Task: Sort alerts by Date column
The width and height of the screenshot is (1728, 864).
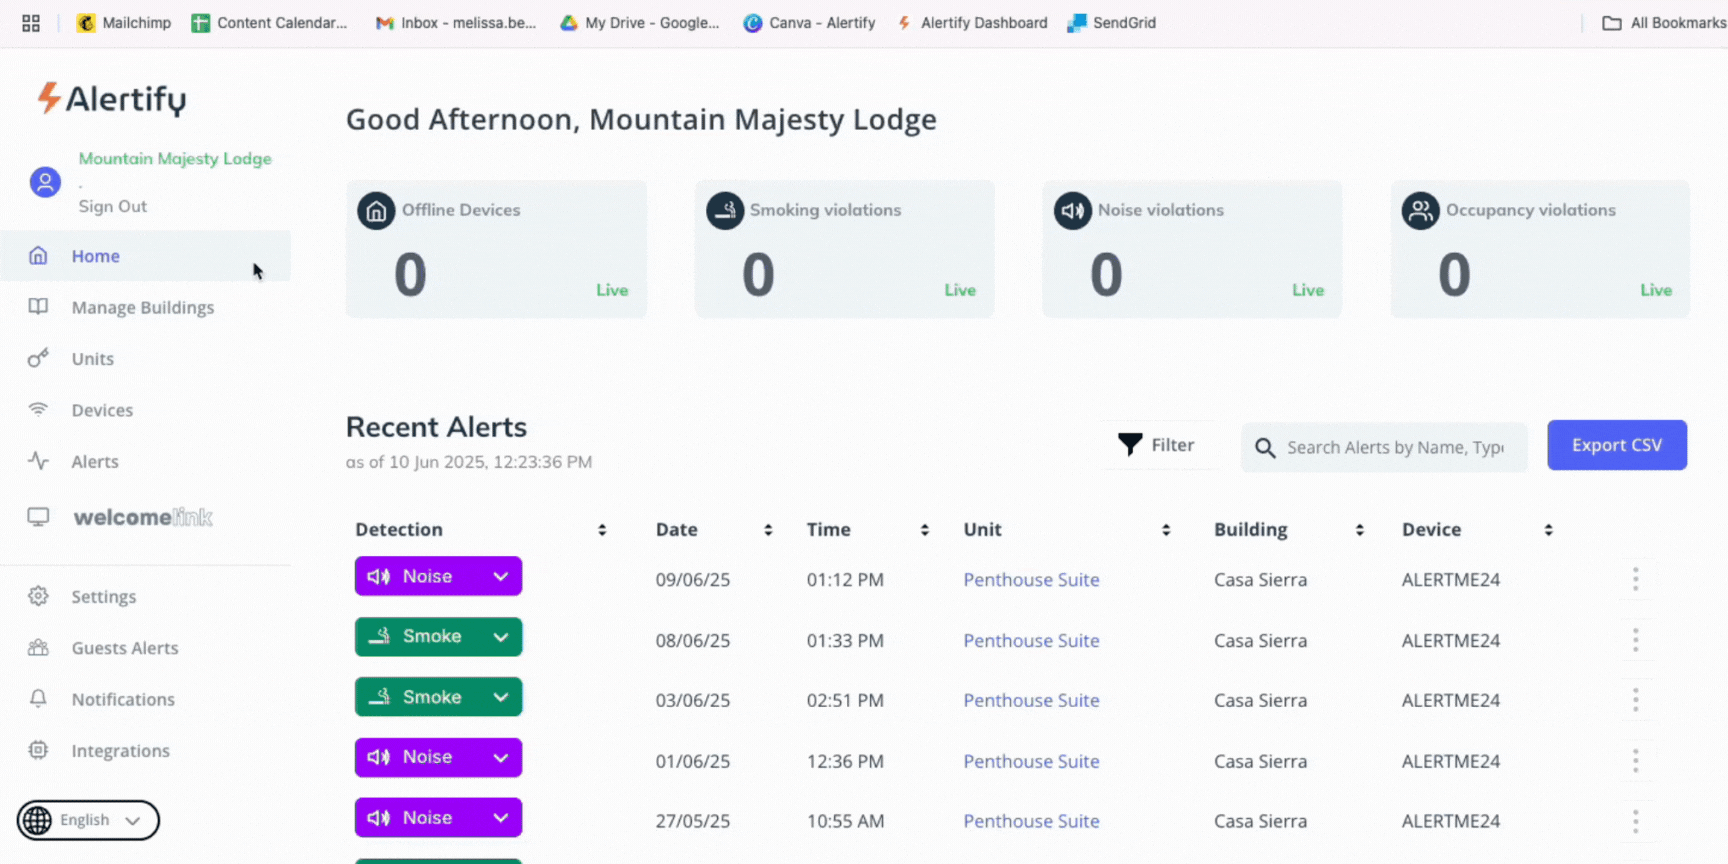Action: click(x=768, y=530)
